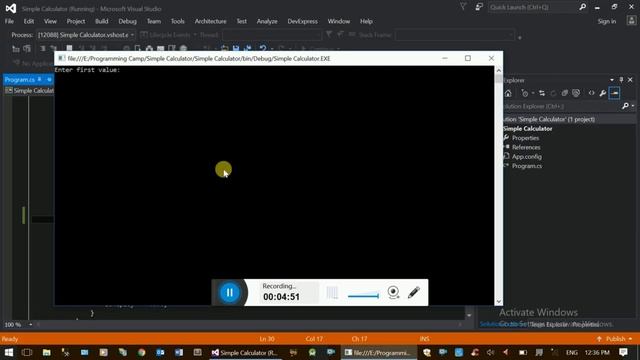Select the pen annotation tool in recorder
Viewport: 640px width, 360px height.
coord(413,292)
